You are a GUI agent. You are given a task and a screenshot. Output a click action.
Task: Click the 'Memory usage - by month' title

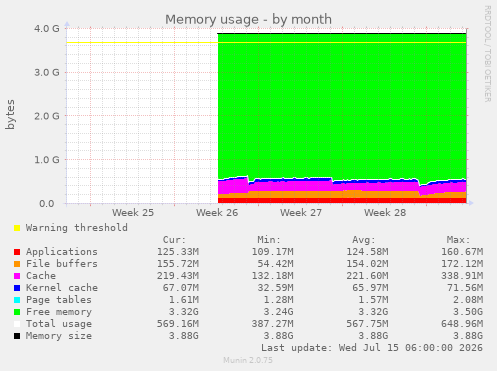pyautogui.click(x=248, y=19)
